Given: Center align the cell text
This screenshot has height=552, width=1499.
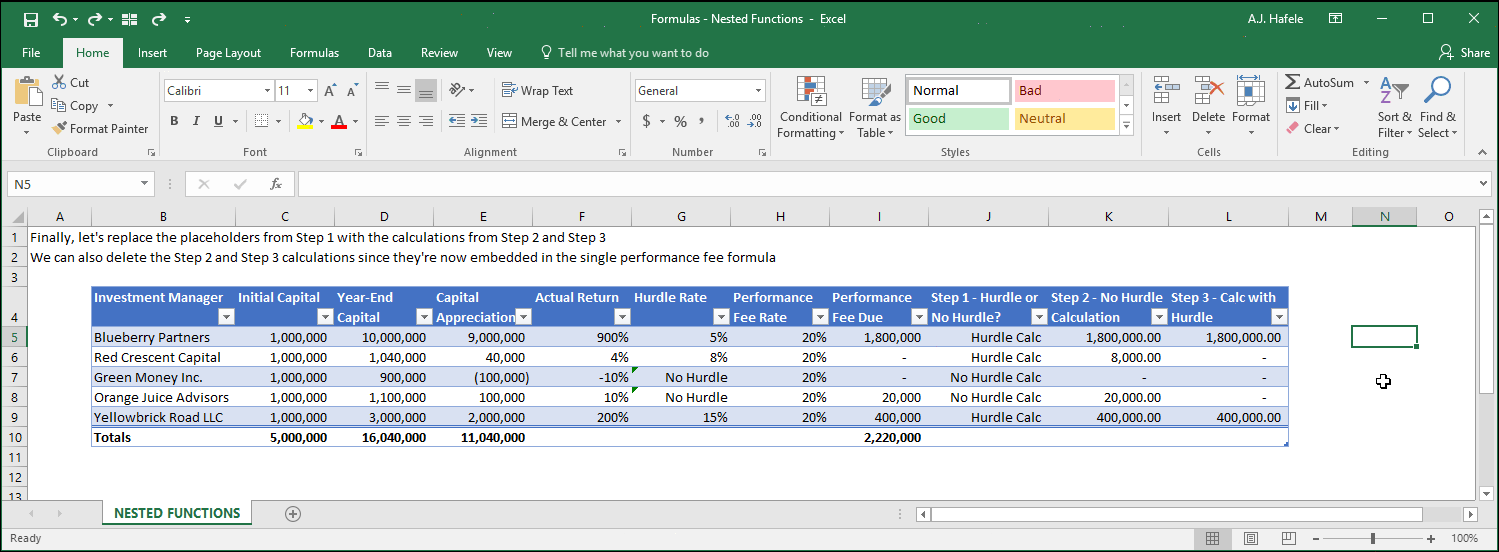Looking at the screenshot, I should [x=404, y=121].
